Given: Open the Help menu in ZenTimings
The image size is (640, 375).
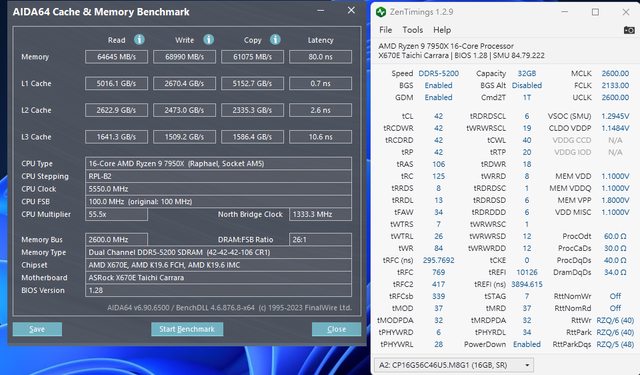Looking at the screenshot, I should 442,30.
